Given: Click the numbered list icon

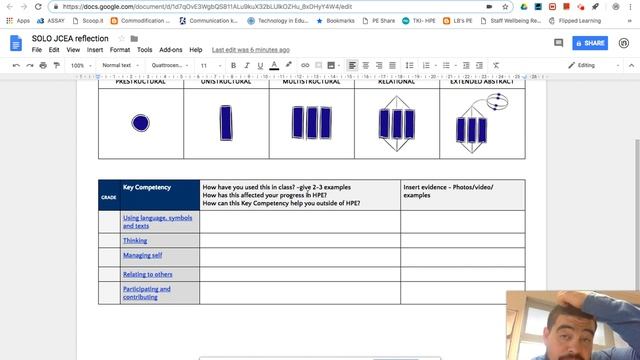Looking at the screenshot, I should tap(426, 65).
